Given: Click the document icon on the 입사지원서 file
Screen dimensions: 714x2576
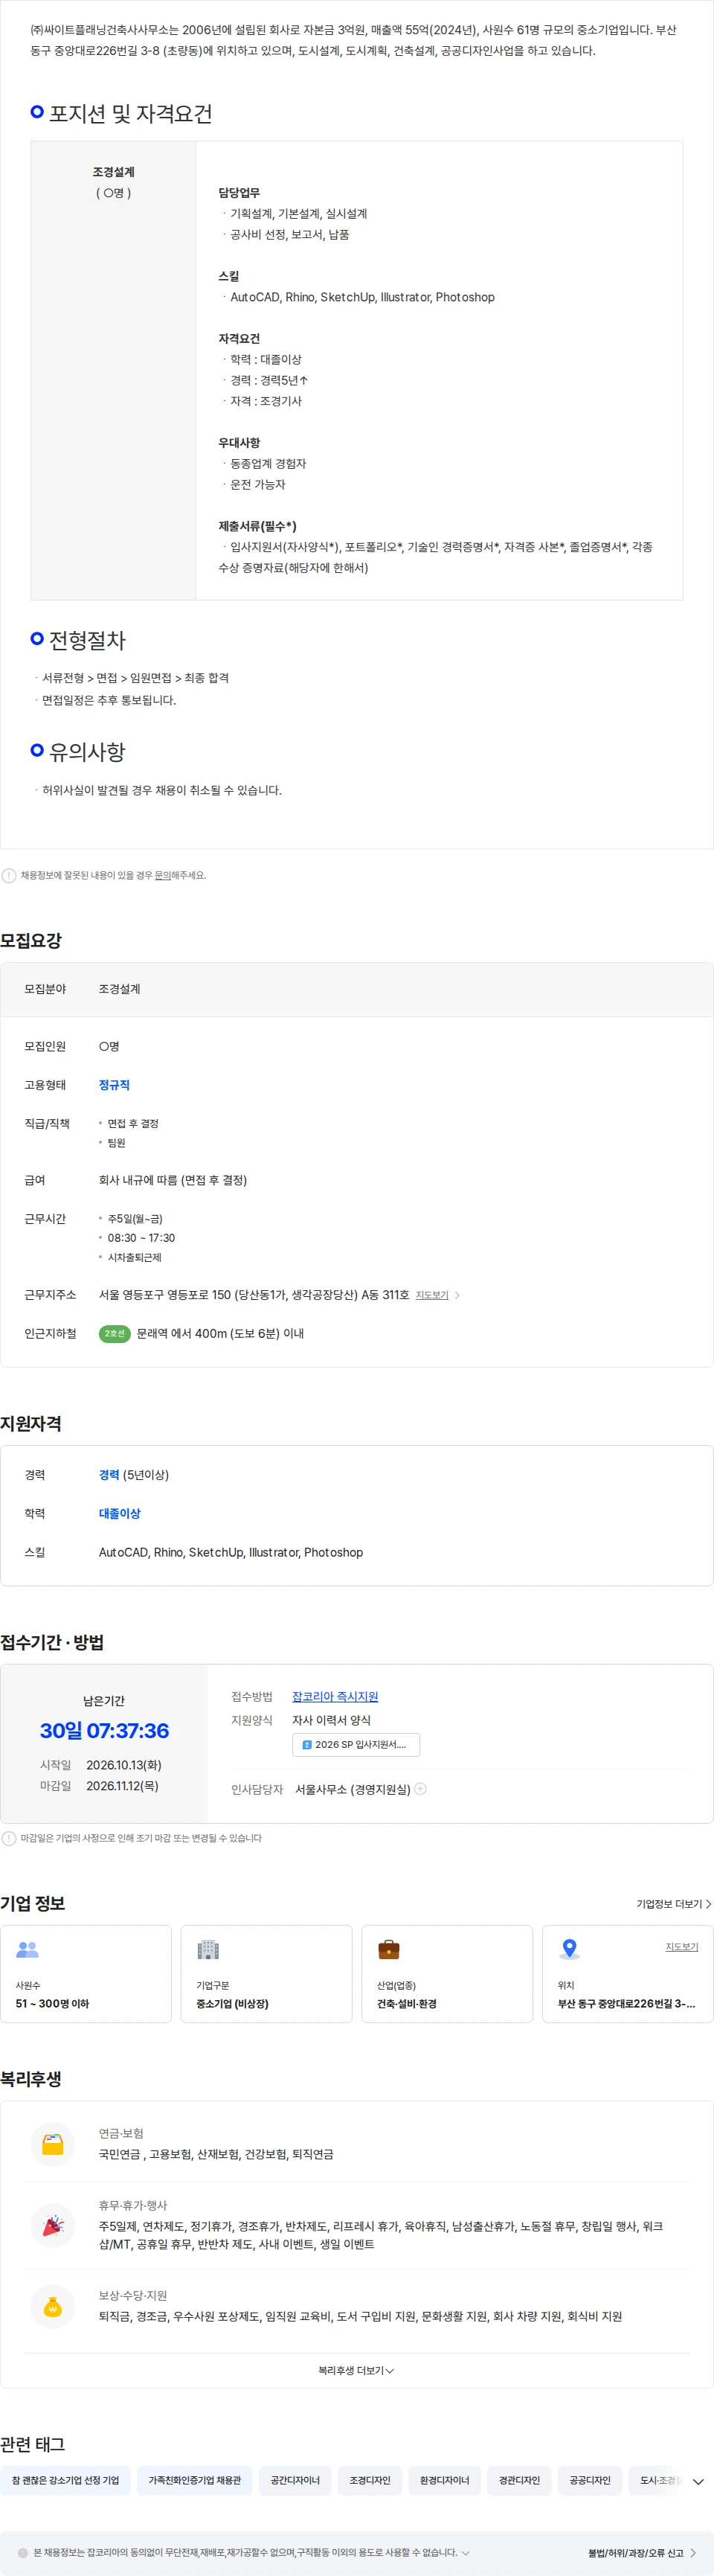Looking at the screenshot, I should pos(307,1744).
